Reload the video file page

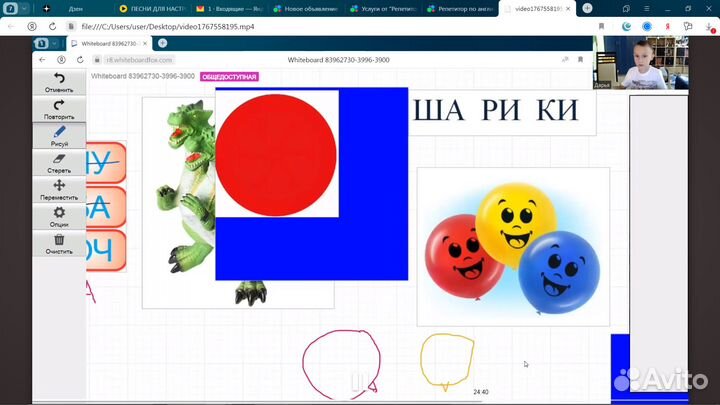tap(52, 27)
